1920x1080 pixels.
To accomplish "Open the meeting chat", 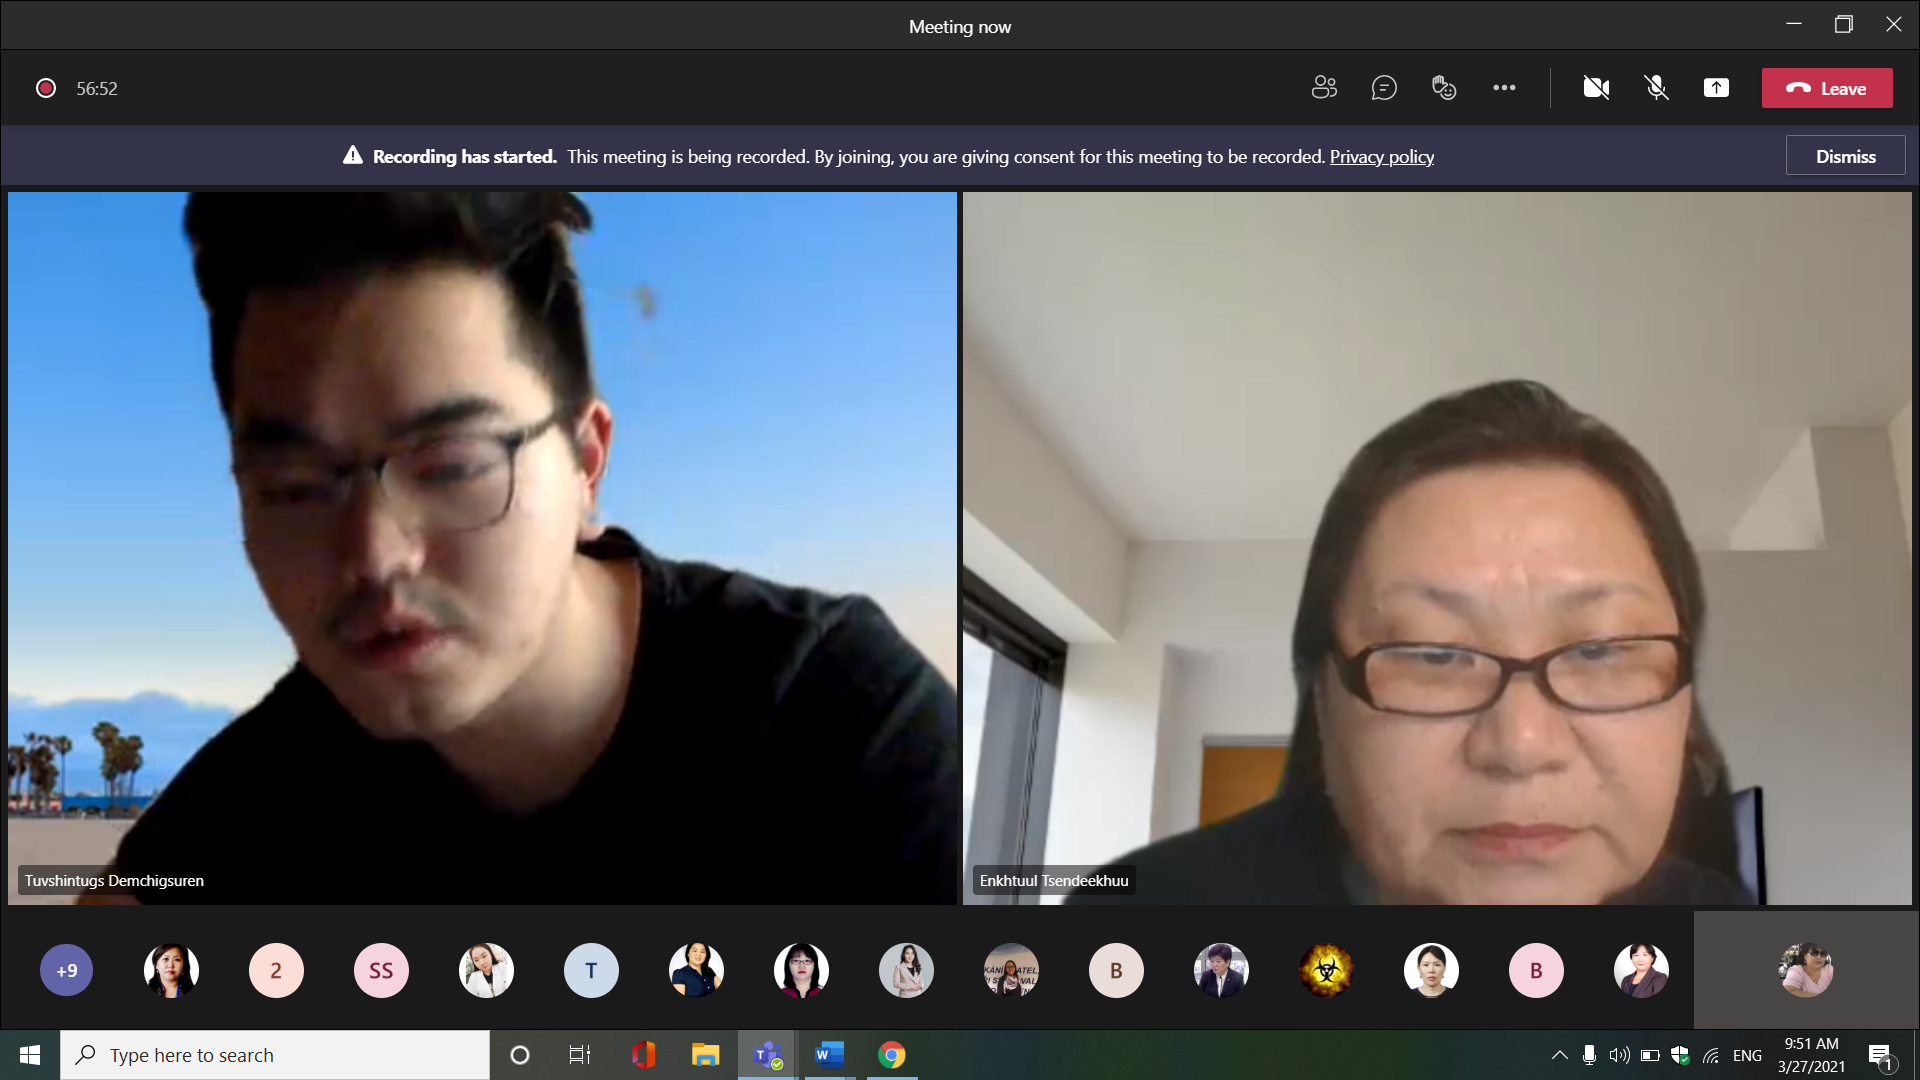I will 1384,88.
